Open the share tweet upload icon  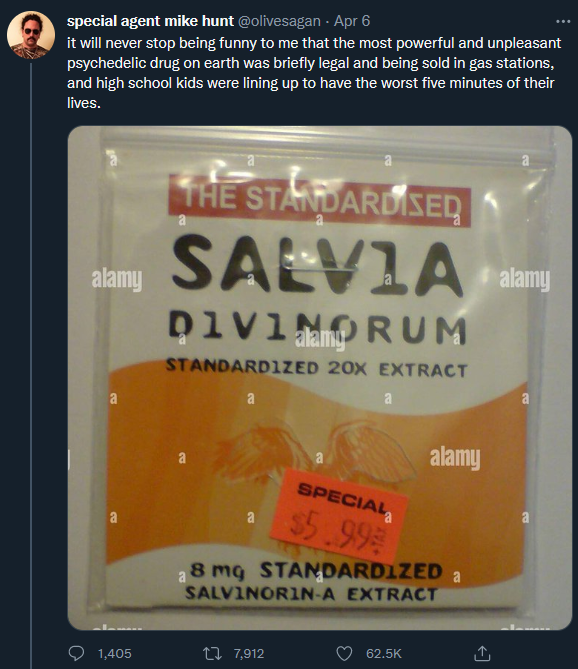(482, 653)
